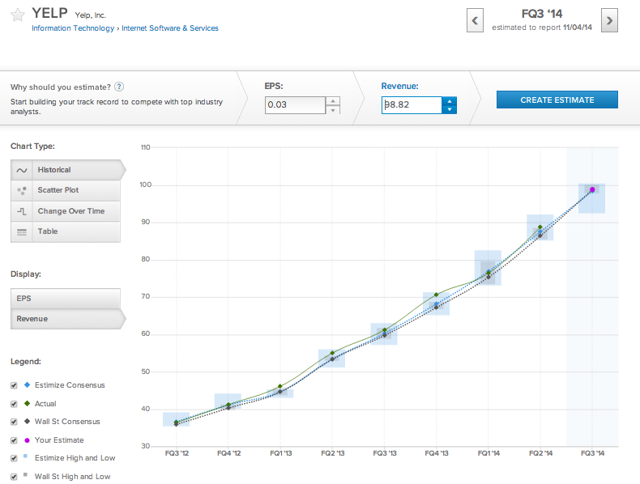
Task: Display Revenue data in the chart
Action: (x=68, y=319)
